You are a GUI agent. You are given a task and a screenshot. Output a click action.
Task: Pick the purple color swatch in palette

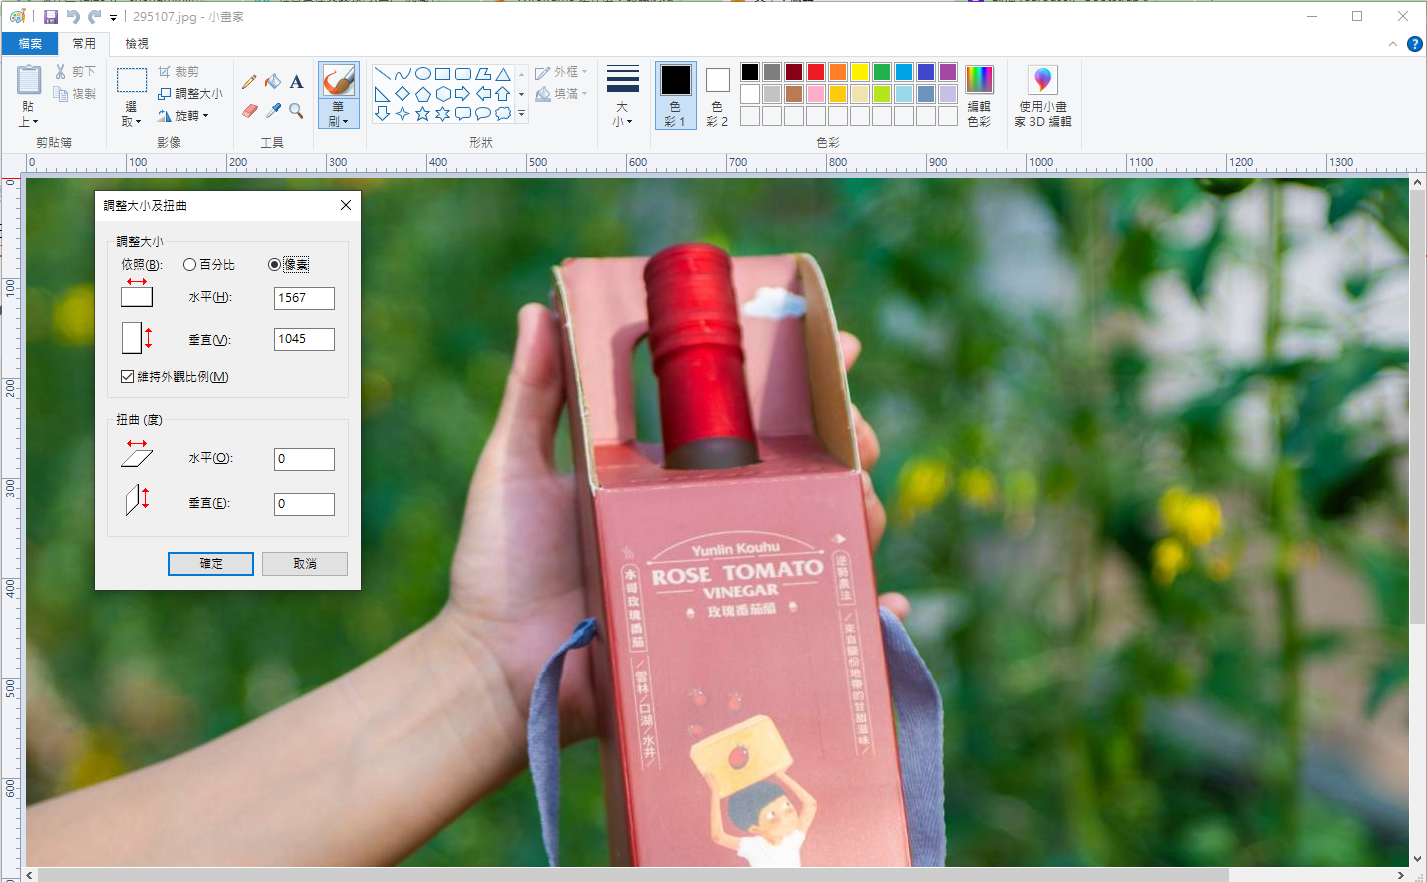tap(948, 72)
